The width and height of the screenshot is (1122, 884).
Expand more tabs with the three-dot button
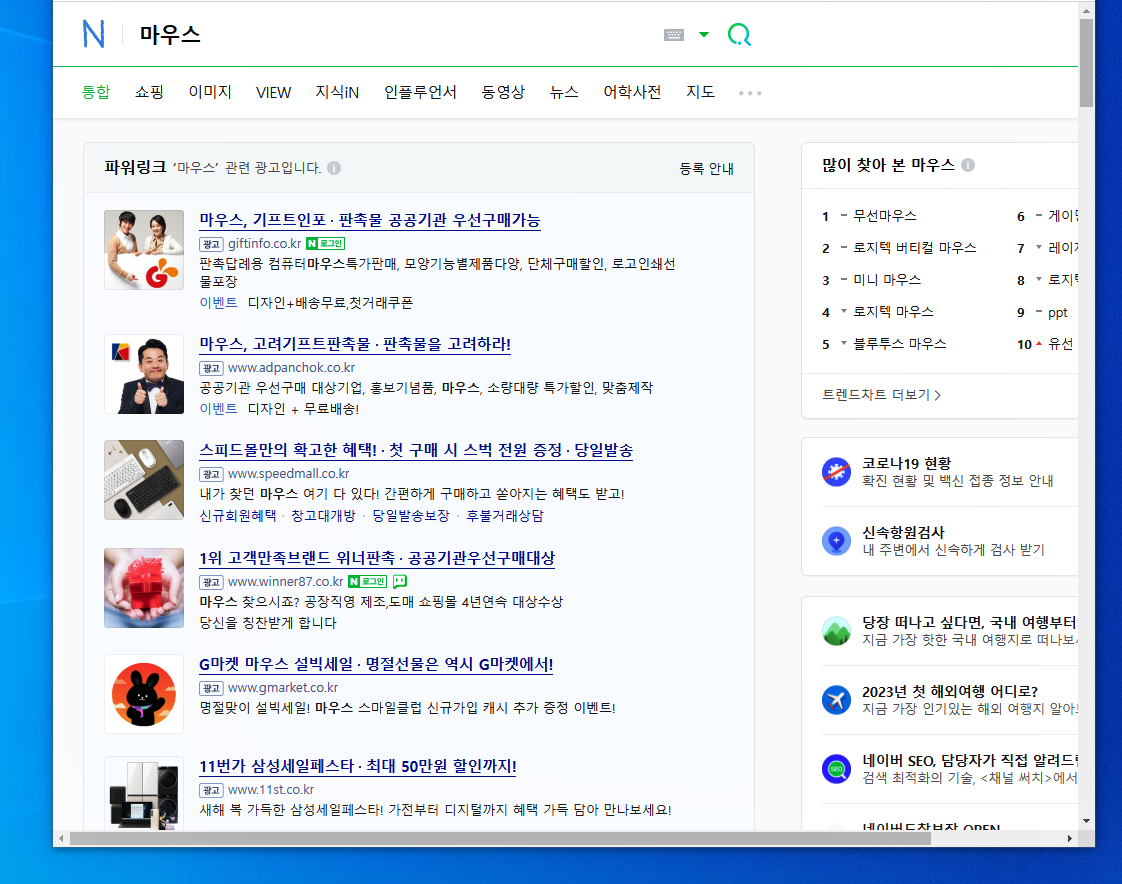click(x=750, y=93)
